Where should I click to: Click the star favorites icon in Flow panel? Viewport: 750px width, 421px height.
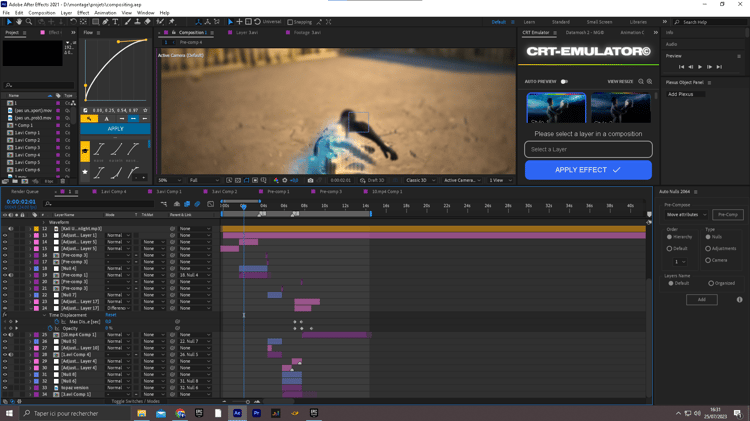(x=85, y=172)
